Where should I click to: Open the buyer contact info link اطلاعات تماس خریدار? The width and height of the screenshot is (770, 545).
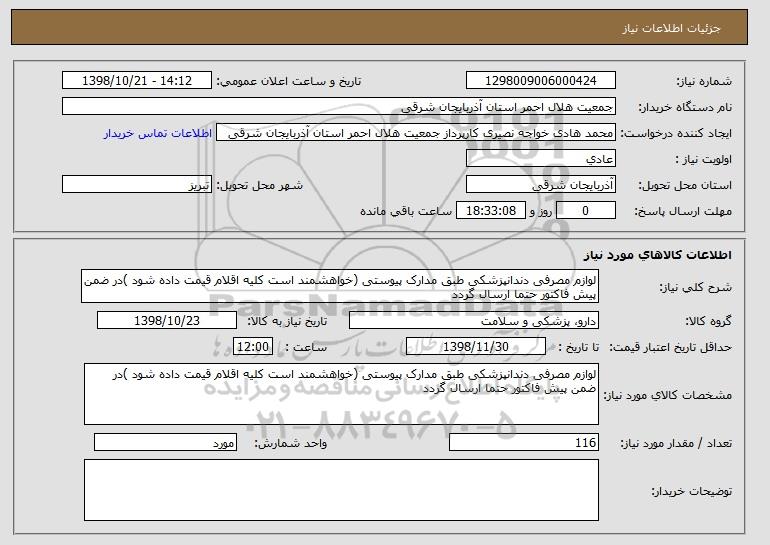click(x=158, y=134)
